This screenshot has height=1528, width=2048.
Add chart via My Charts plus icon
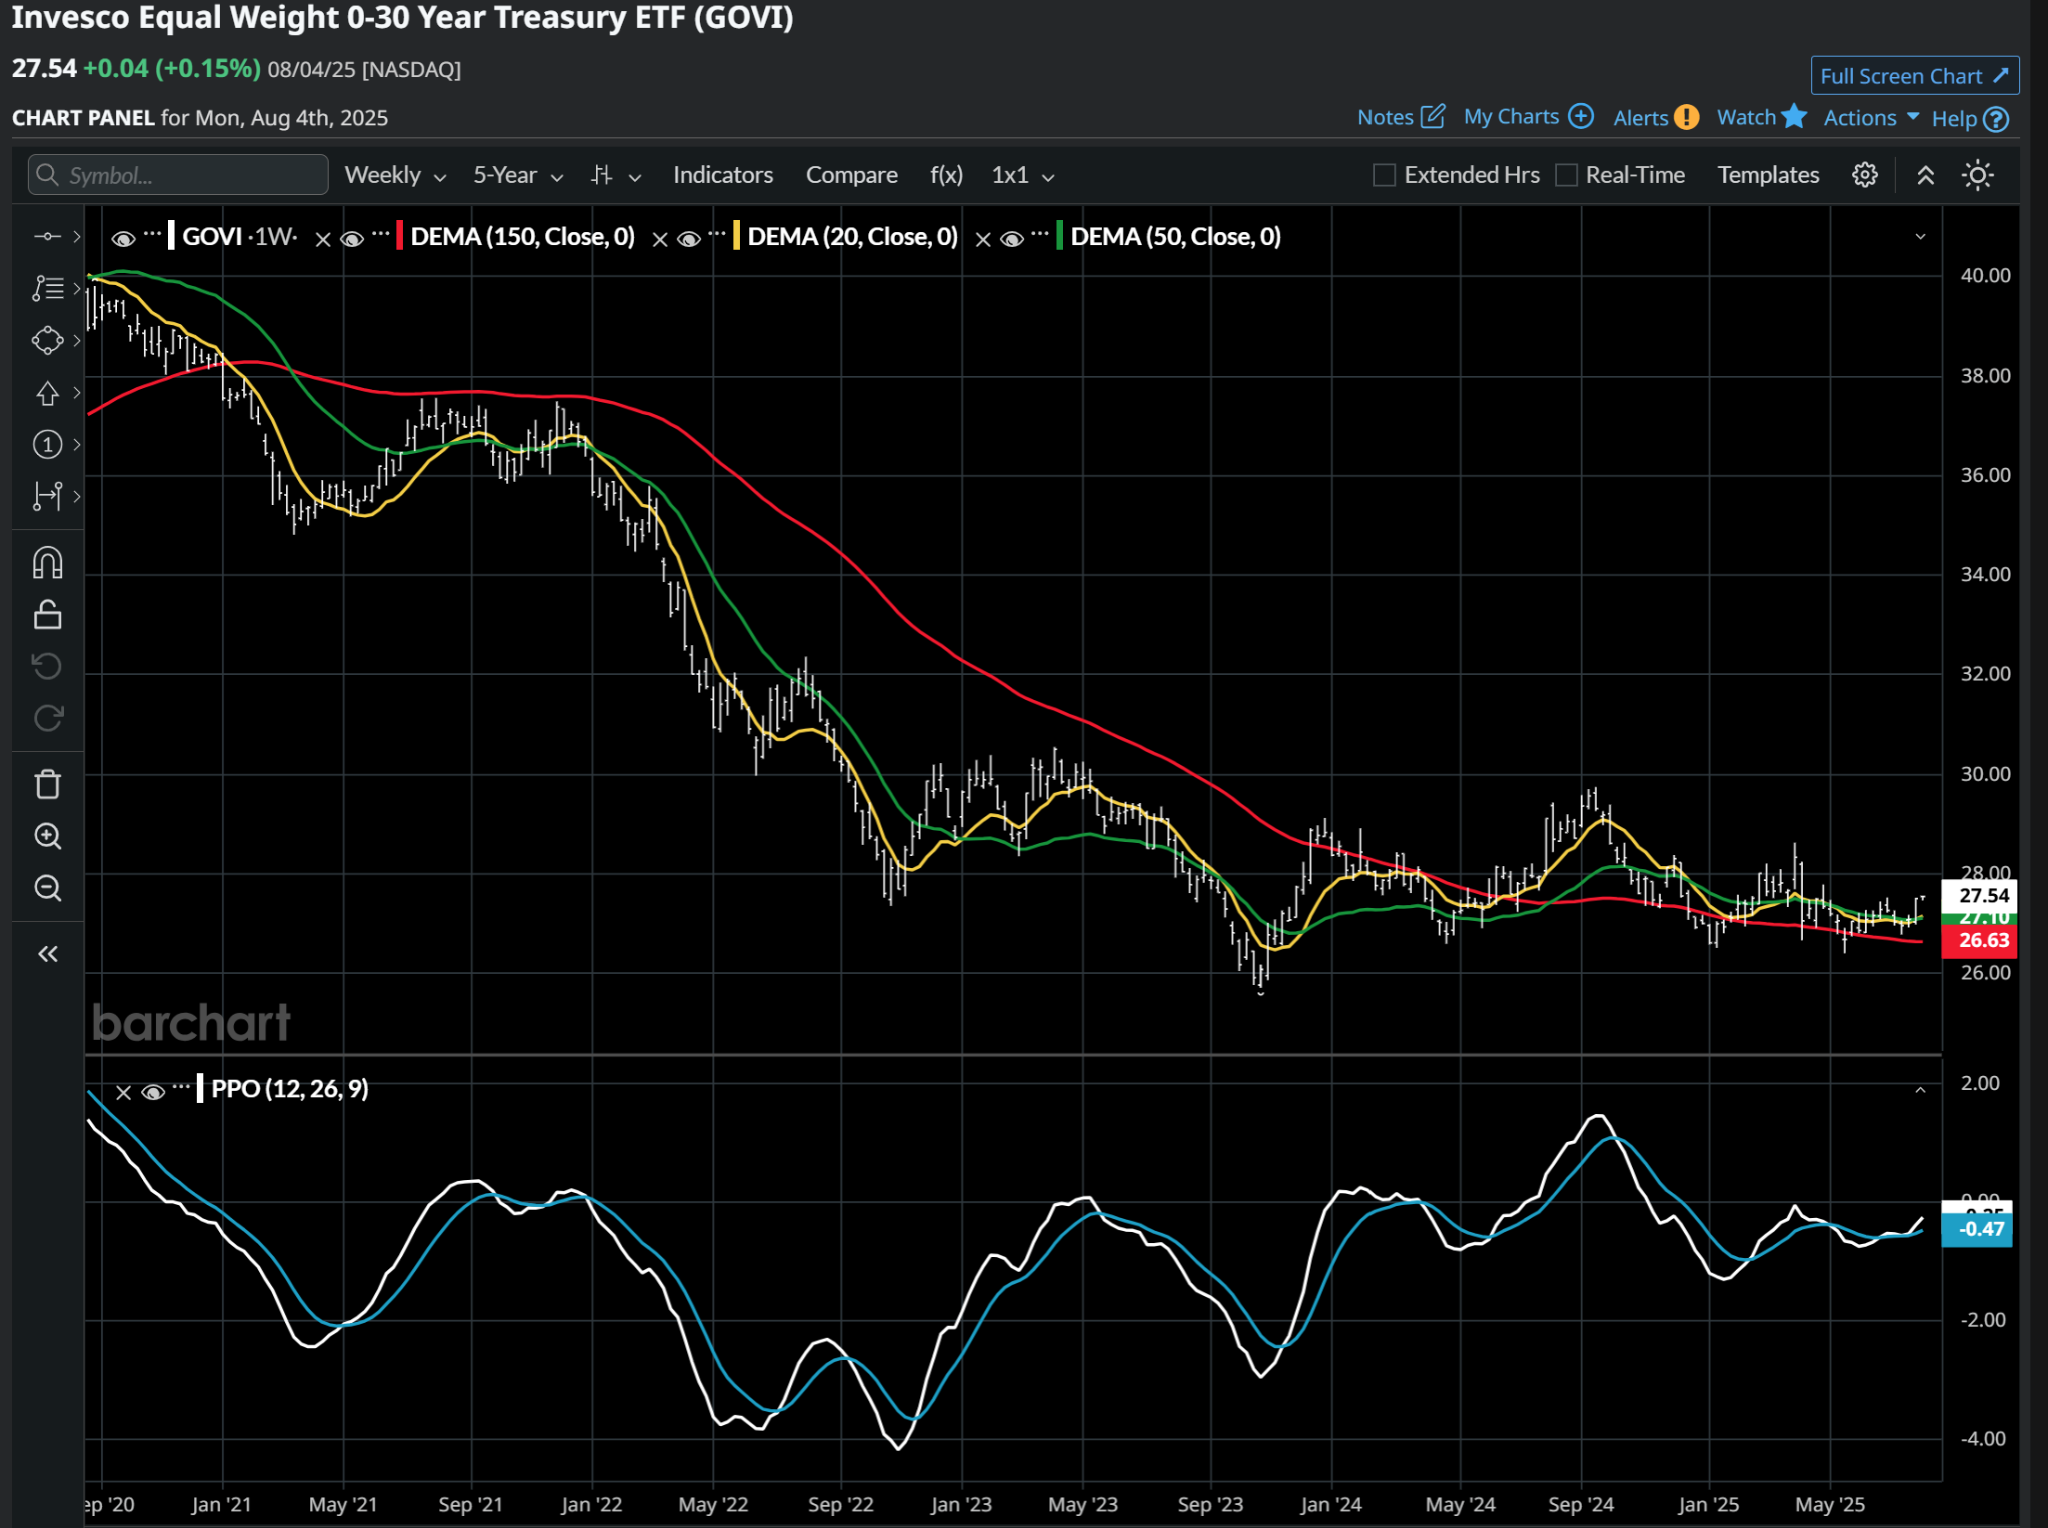(x=1581, y=116)
